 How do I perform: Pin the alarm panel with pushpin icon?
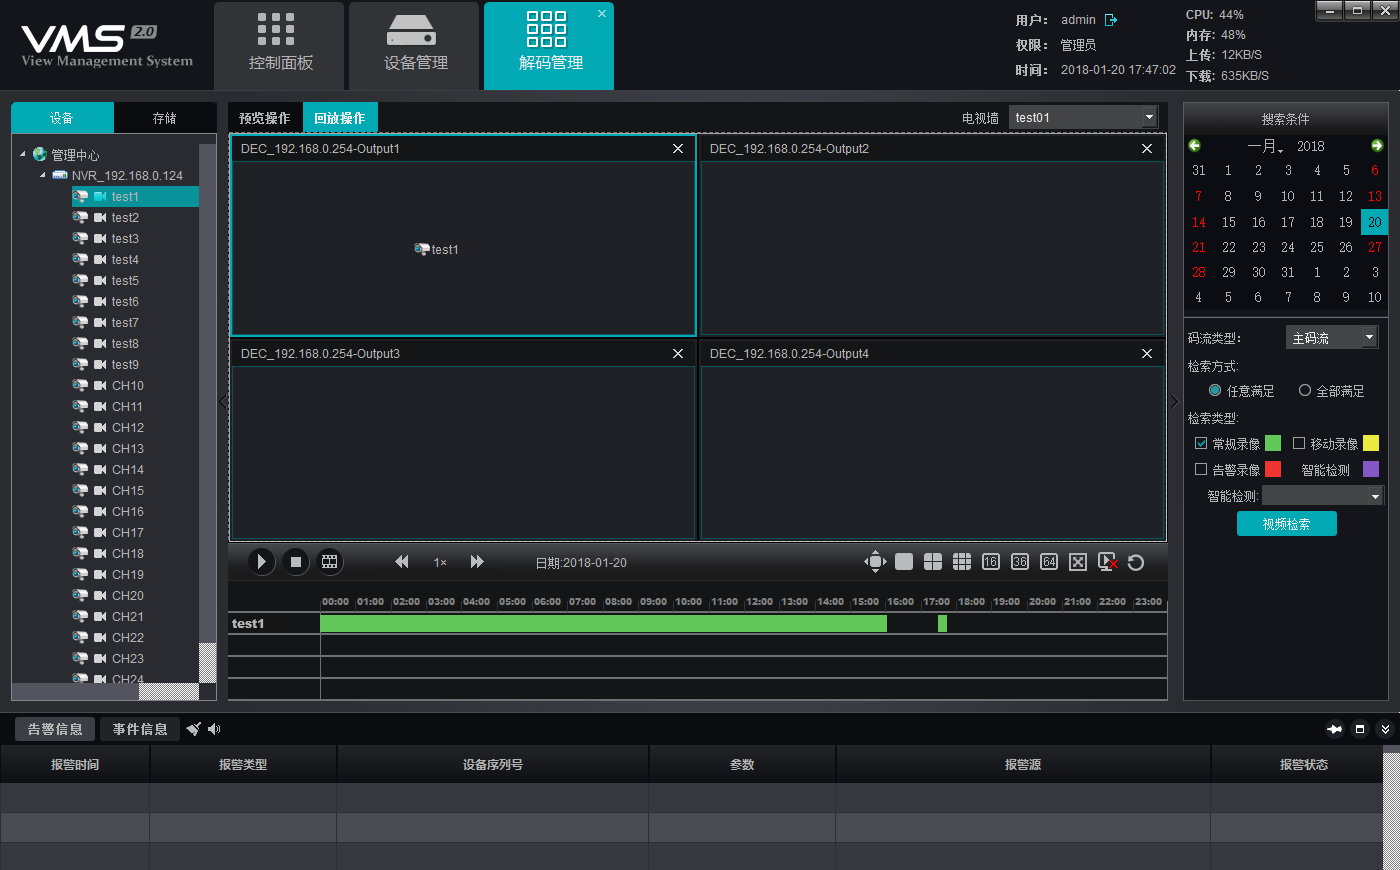(1334, 729)
